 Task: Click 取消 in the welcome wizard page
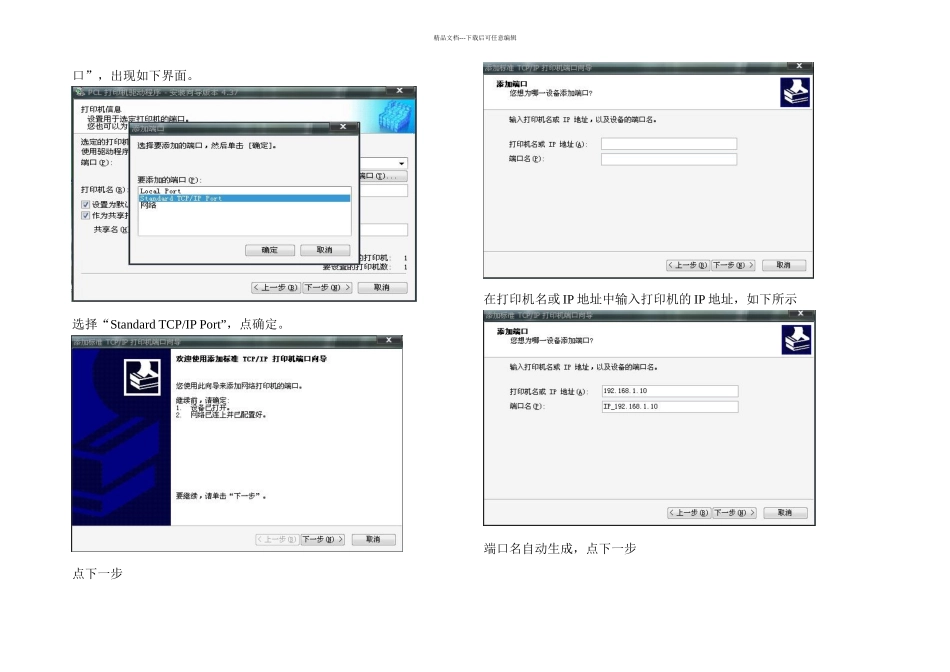point(373,539)
